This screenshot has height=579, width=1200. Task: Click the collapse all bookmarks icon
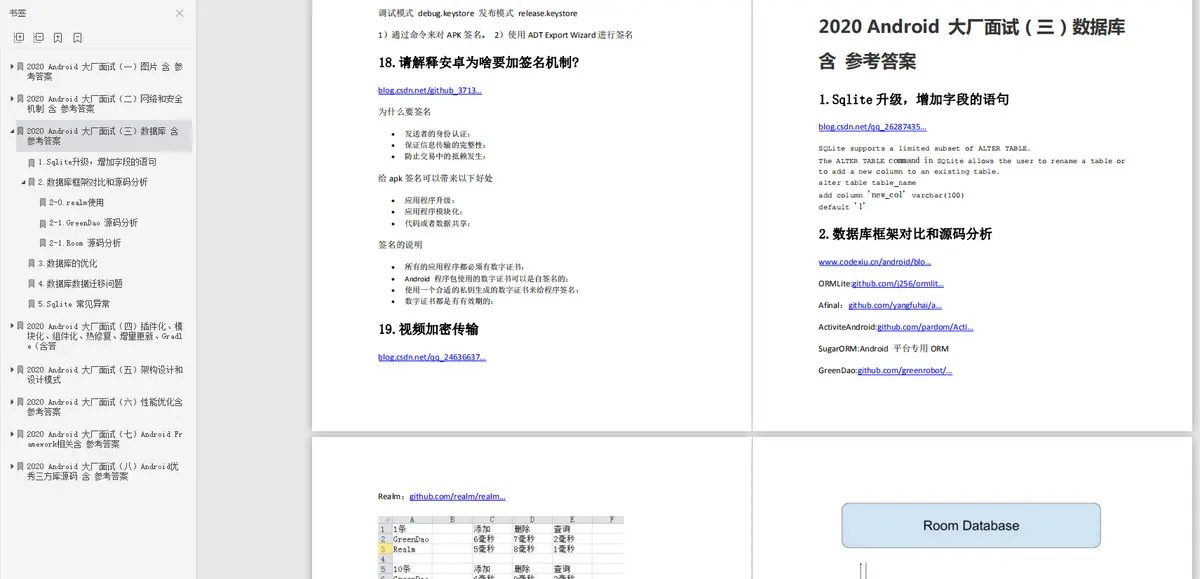(38, 38)
